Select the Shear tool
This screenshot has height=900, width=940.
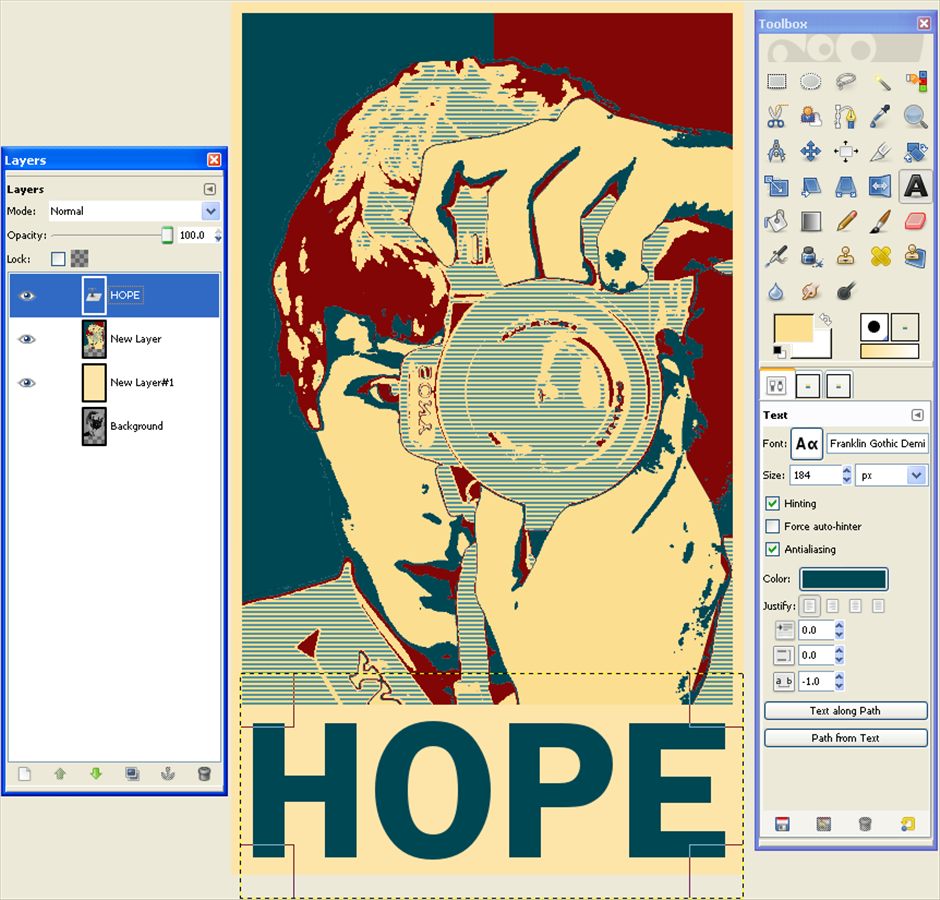[x=811, y=186]
